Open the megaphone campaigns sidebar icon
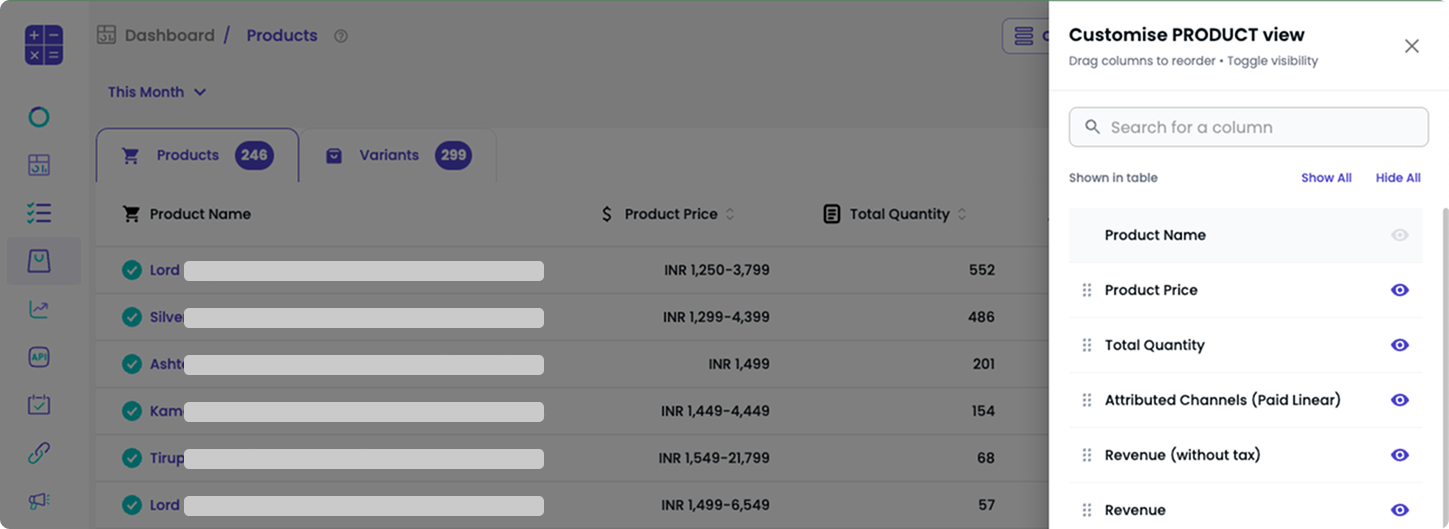1449x529 pixels. point(39,501)
